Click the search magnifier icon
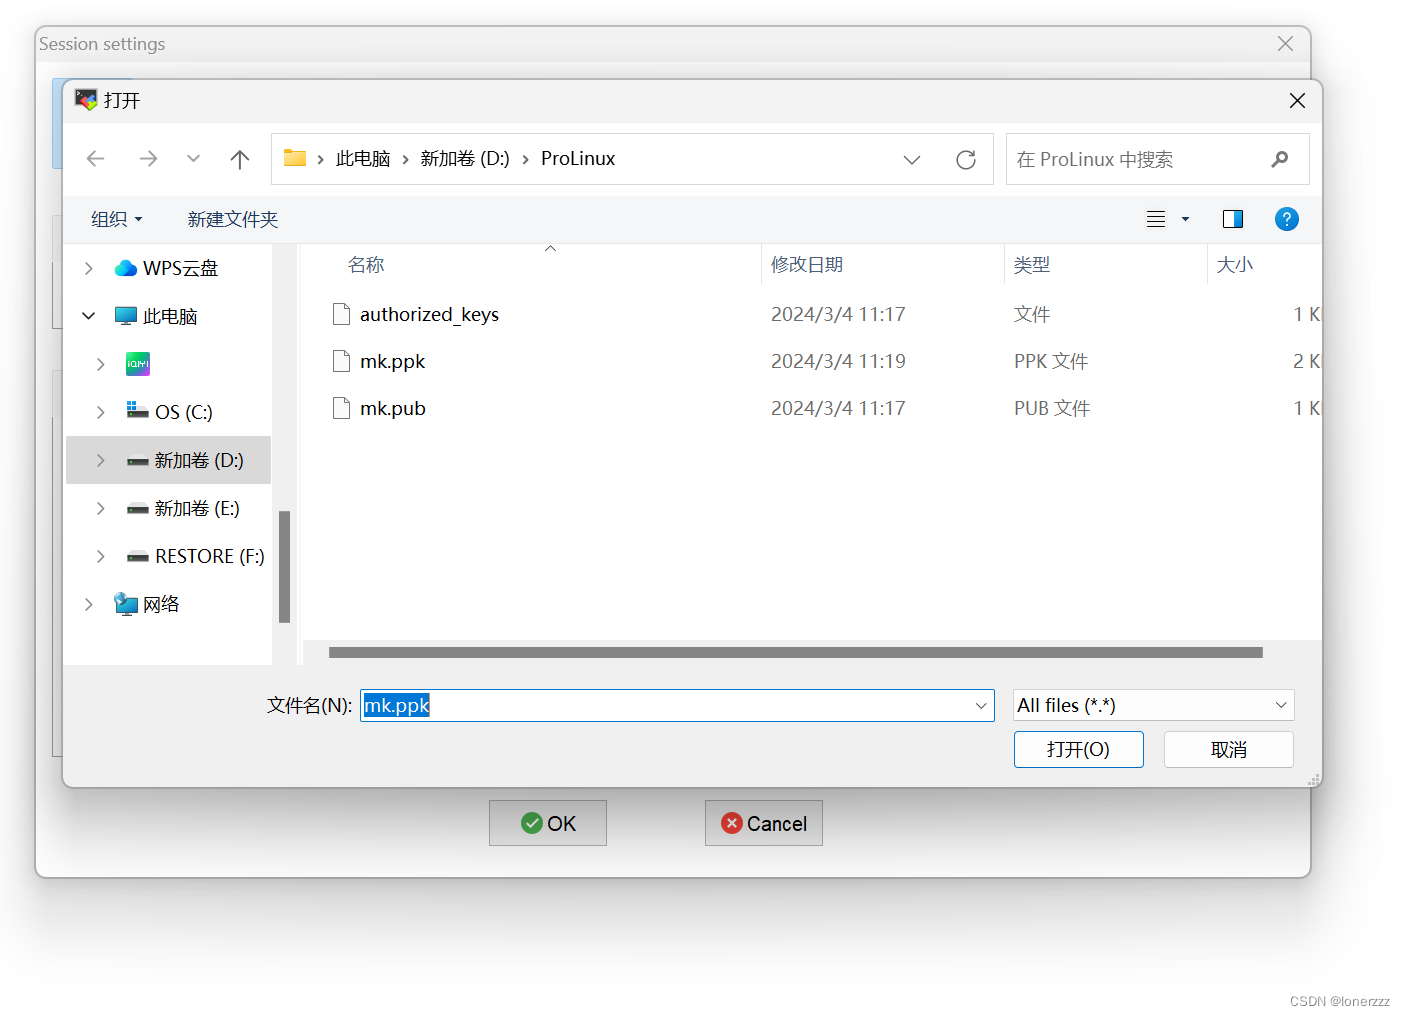This screenshot has width=1405, height=1016. pyautogui.click(x=1281, y=158)
